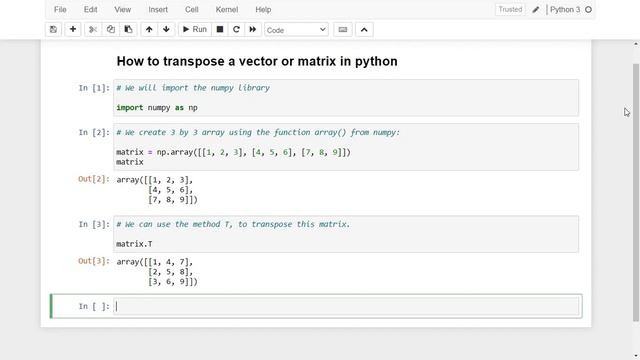Click the Out[2] output prompt
This screenshot has height=360, width=640.
94,179
